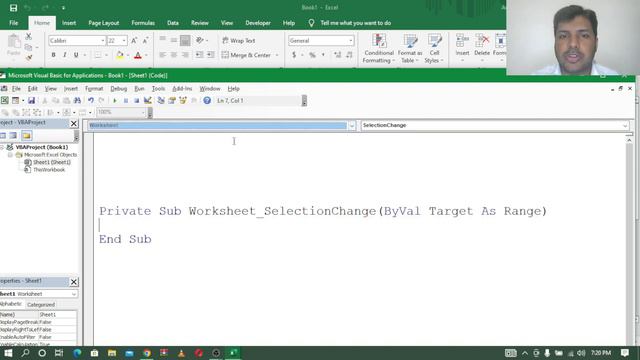Viewport: 640px width, 360px height.
Task: Open Merge & Center dropdown arrow
Action: tap(277, 55)
